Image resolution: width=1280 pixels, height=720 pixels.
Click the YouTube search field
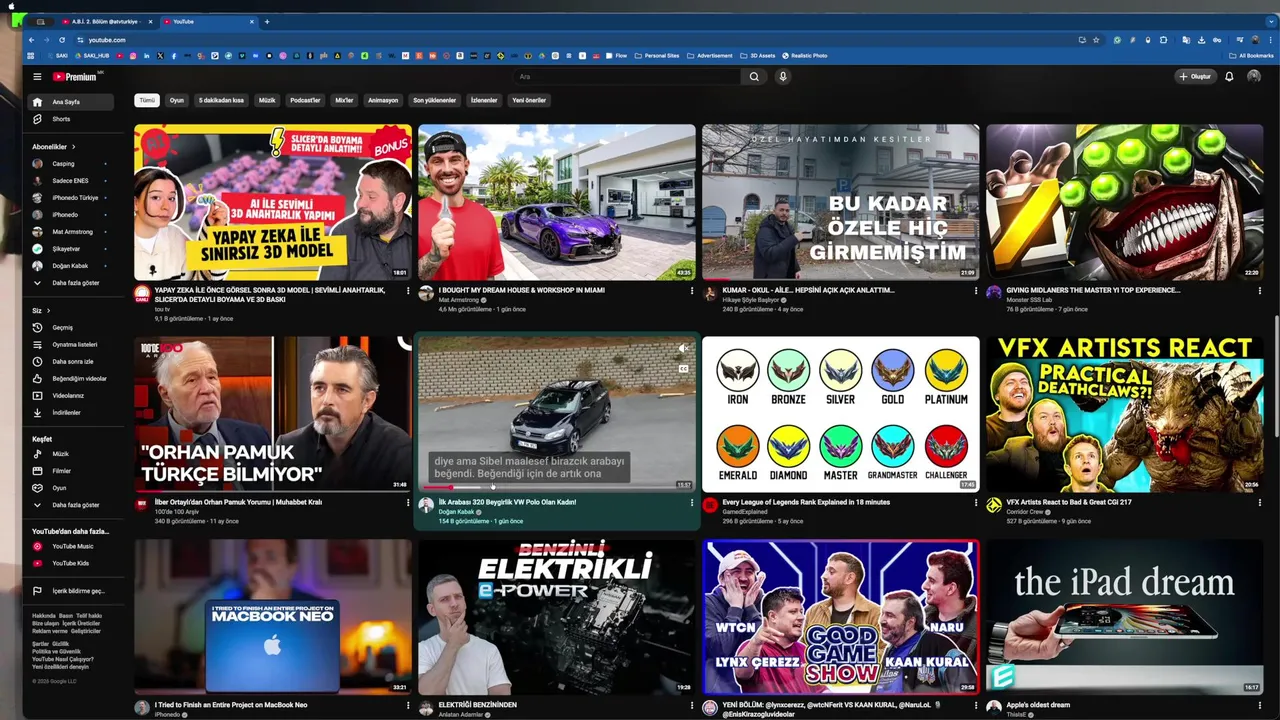pyautogui.click(x=627, y=76)
